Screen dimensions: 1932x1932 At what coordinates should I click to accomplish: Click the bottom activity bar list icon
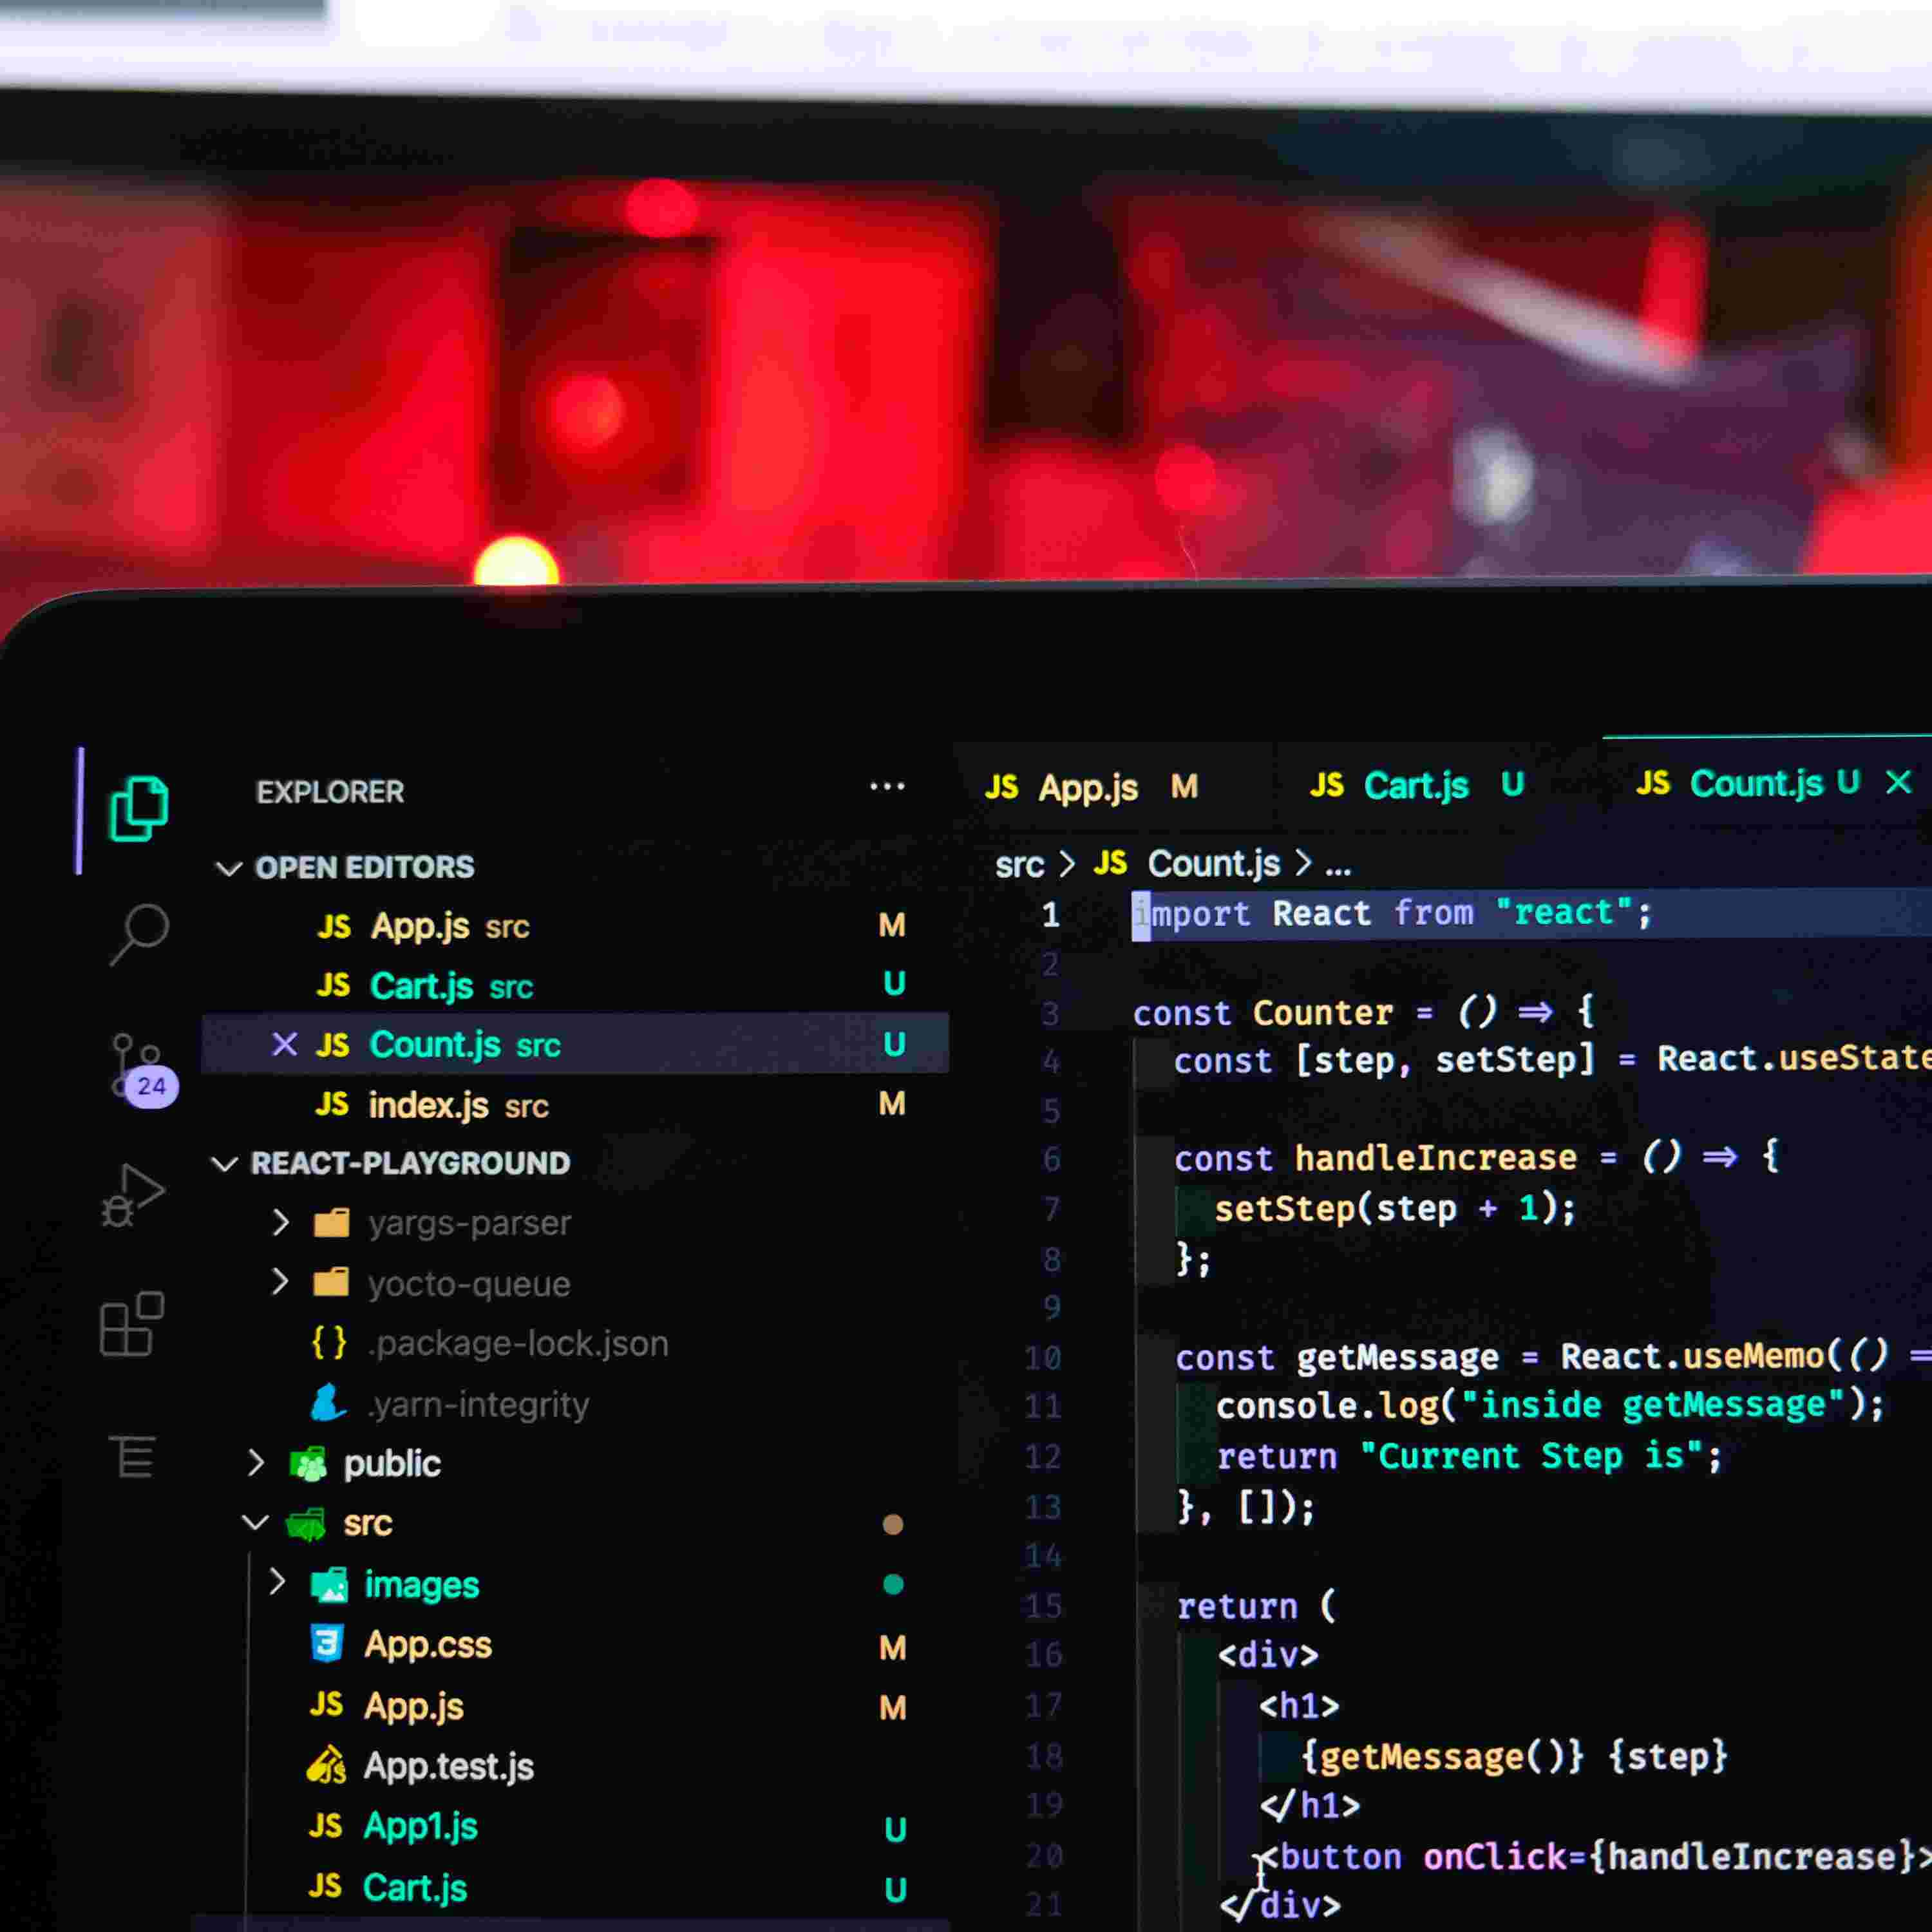point(133,1456)
